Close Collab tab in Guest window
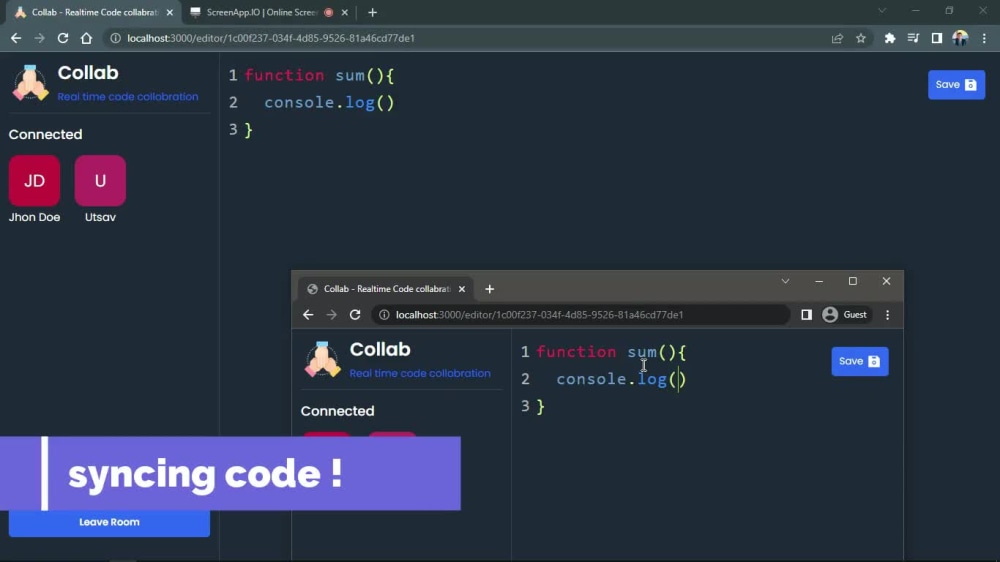 462,289
